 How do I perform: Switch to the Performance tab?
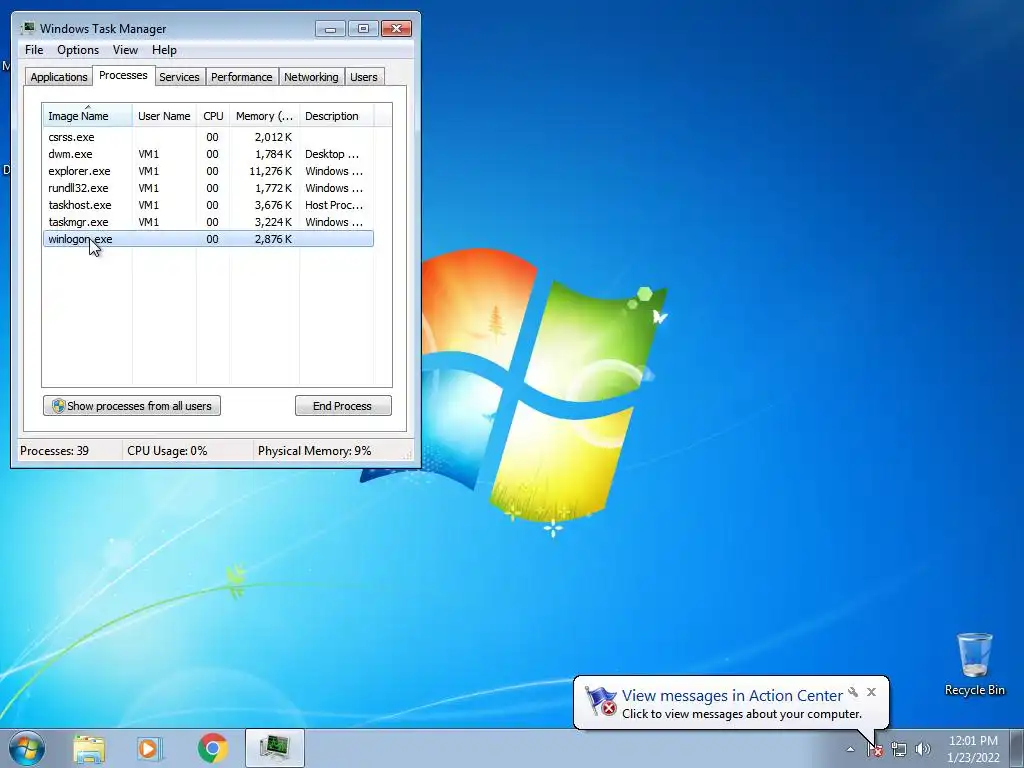click(241, 77)
